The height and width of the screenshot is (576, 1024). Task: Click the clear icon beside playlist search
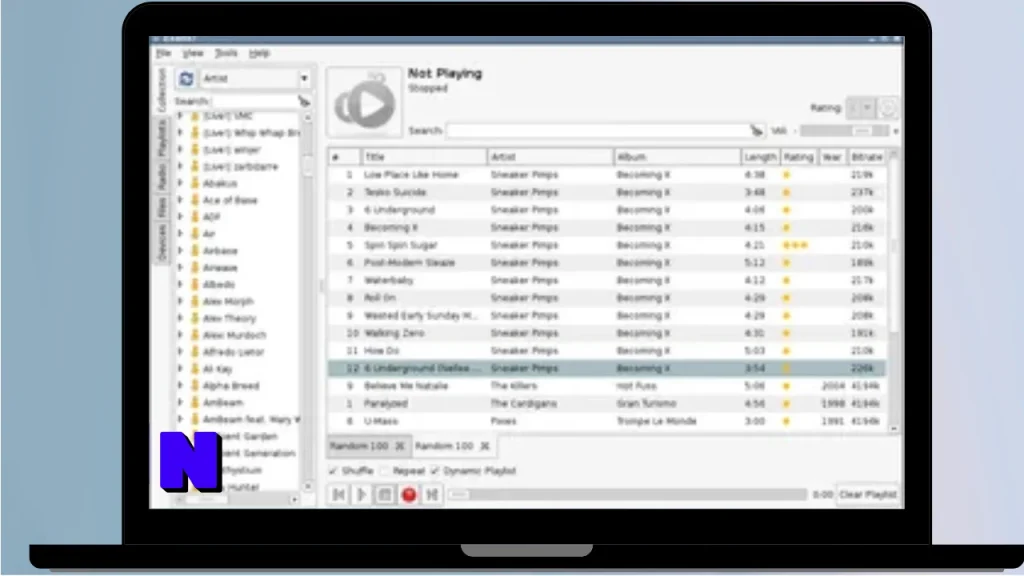click(756, 131)
